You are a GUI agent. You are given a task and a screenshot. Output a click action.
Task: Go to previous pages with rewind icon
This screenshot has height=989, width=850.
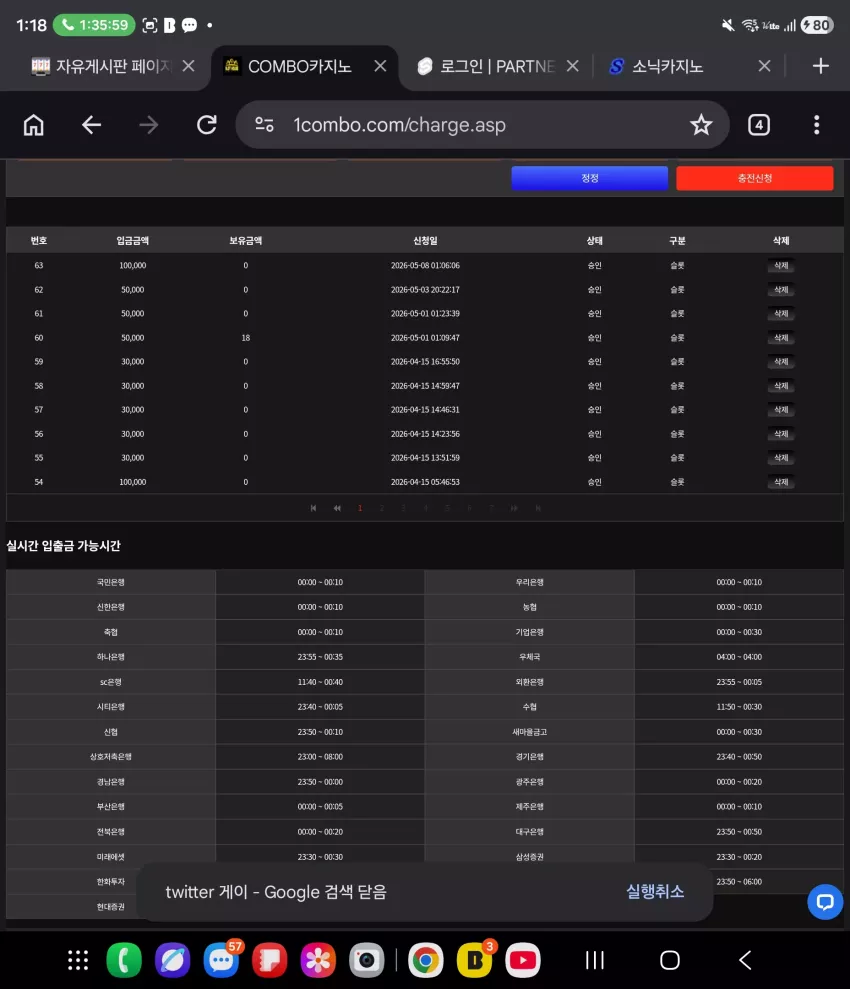coord(337,508)
